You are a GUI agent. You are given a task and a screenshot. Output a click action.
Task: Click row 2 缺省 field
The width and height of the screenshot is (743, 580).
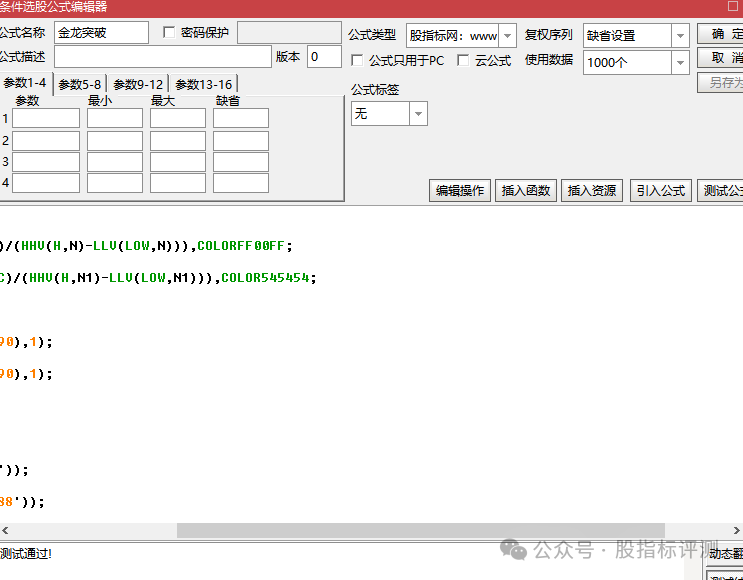(x=241, y=141)
